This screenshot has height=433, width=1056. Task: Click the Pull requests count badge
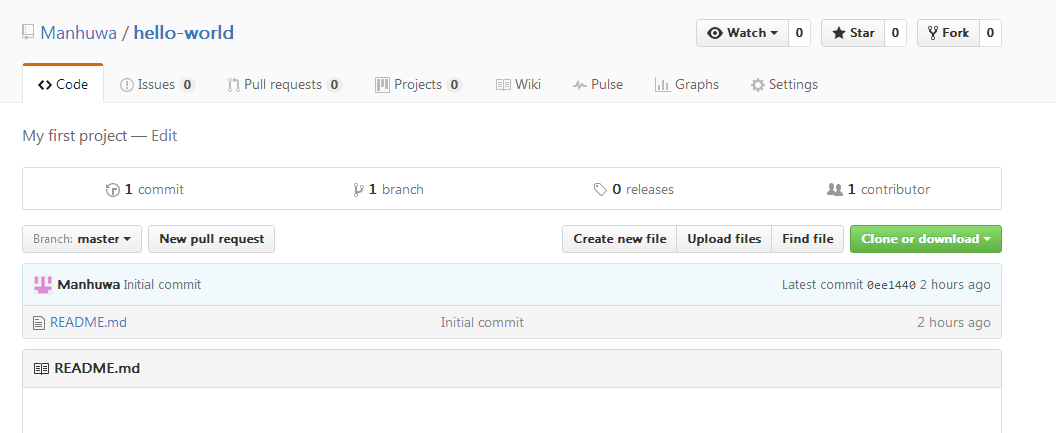pos(334,85)
